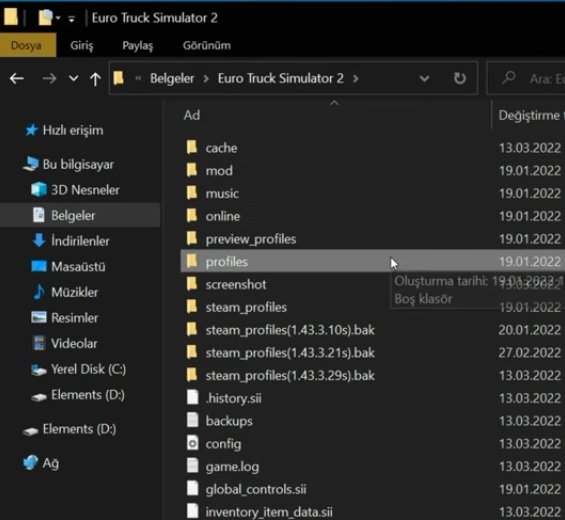Viewport: 565px width, 520px height.
Task: Select Ağ in the navigation pane
Action: [50, 463]
